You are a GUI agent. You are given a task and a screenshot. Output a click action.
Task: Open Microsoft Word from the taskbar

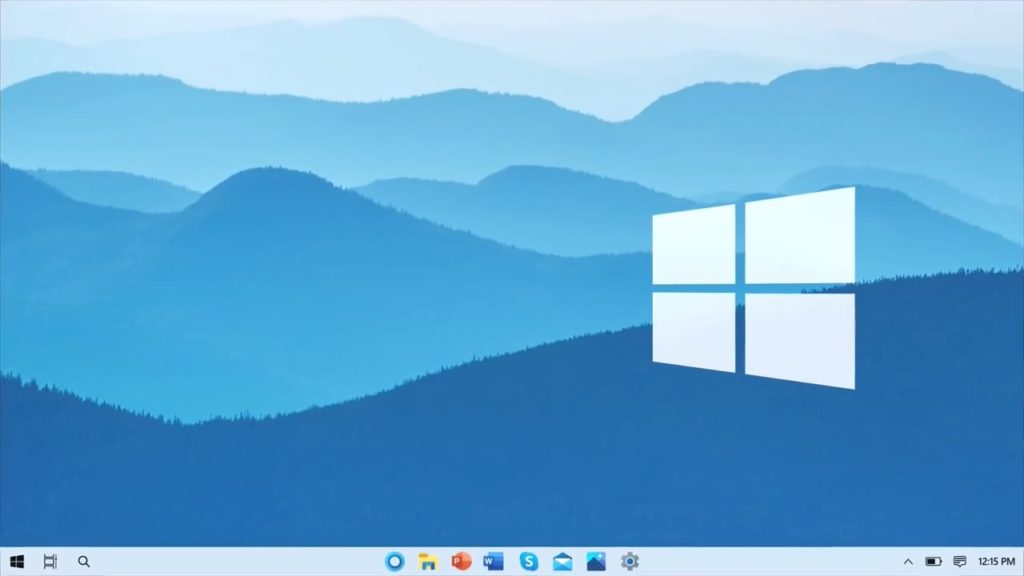(493, 561)
